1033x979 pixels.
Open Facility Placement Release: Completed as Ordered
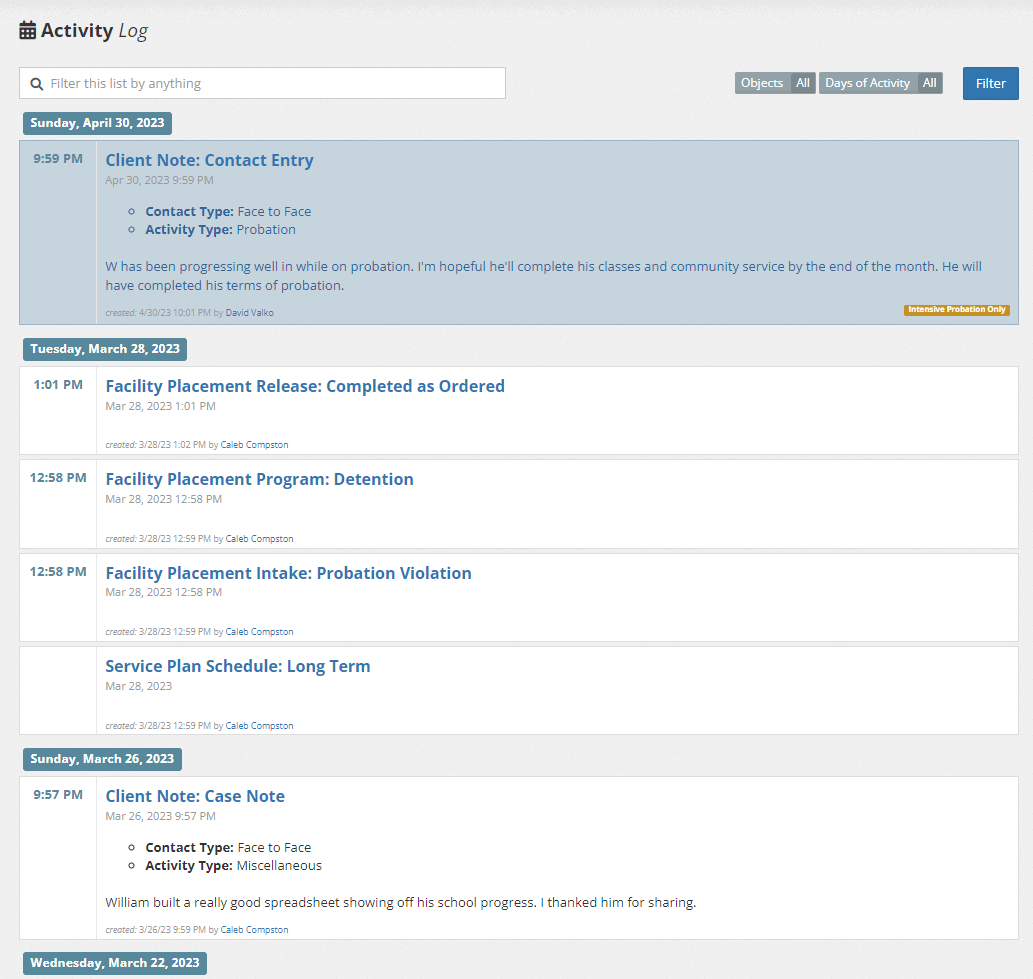click(x=305, y=385)
